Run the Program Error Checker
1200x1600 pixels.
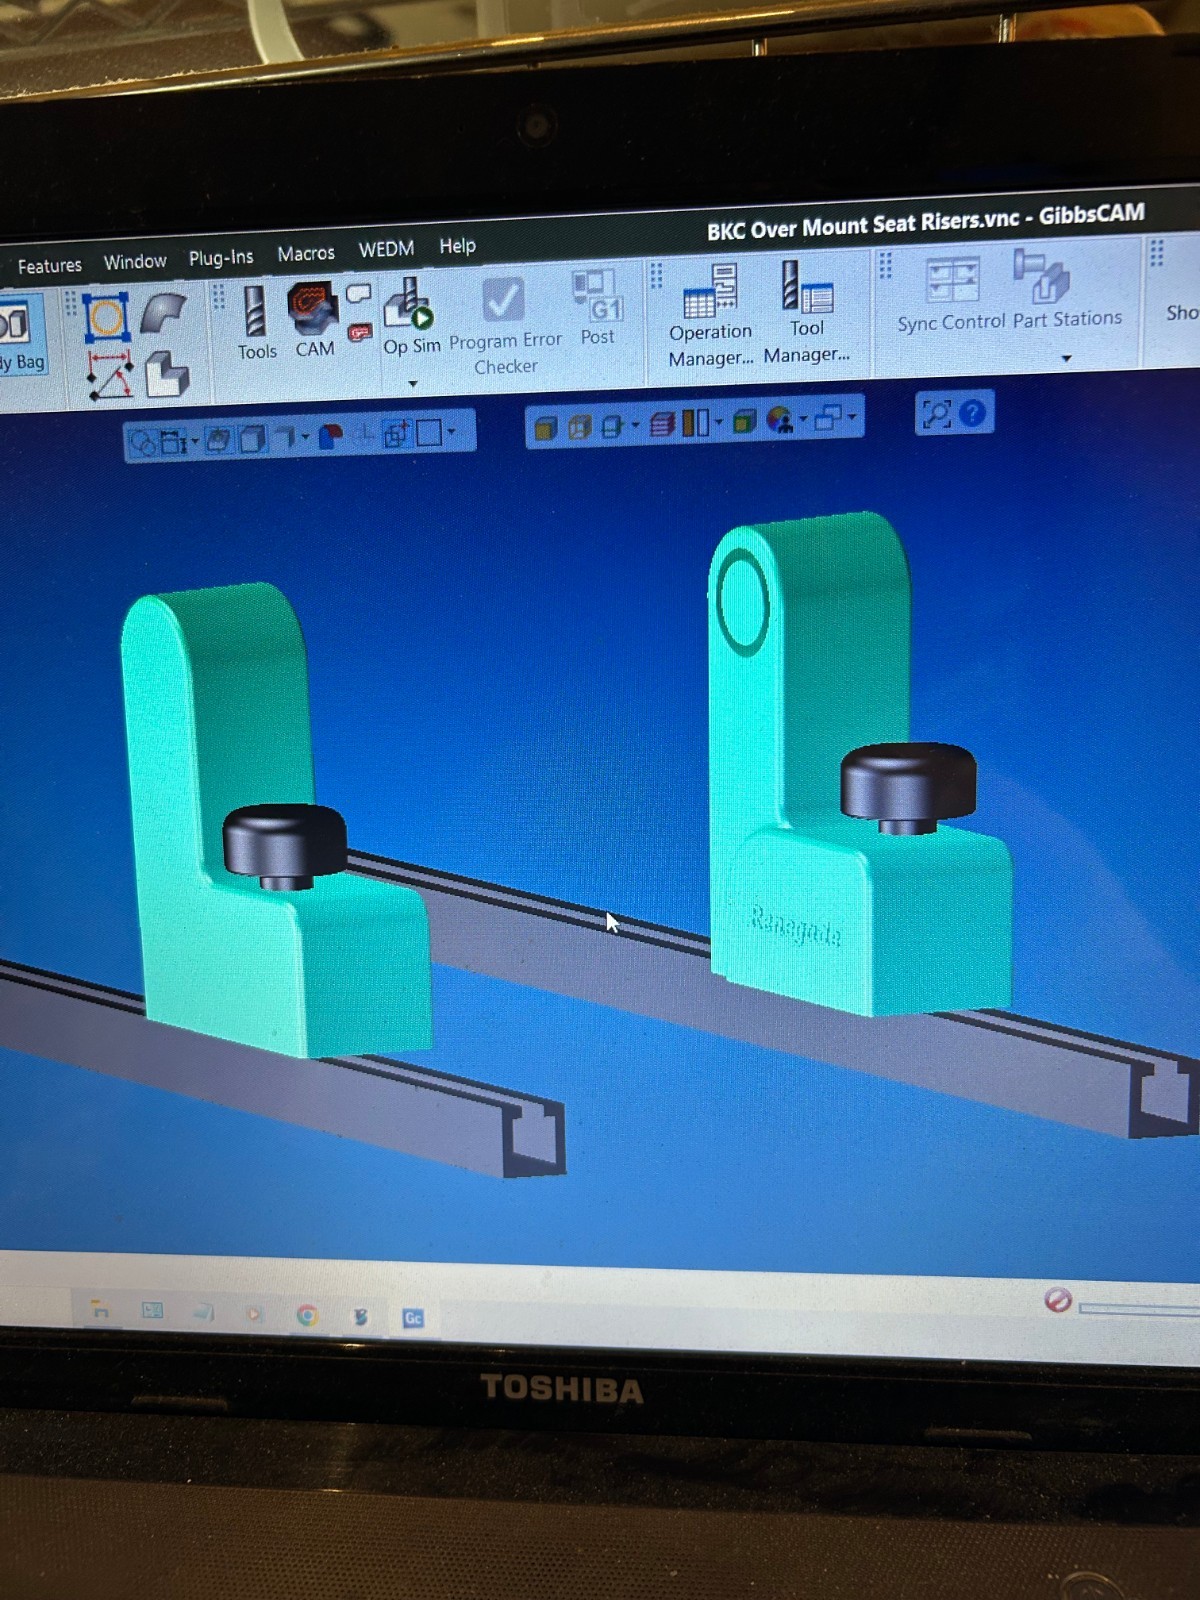[505, 326]
